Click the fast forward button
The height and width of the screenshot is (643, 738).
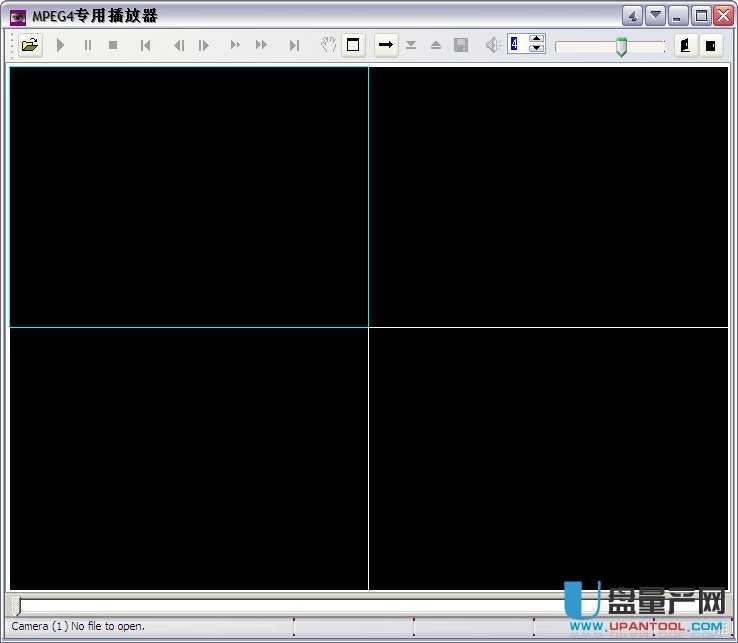(262, 45)
